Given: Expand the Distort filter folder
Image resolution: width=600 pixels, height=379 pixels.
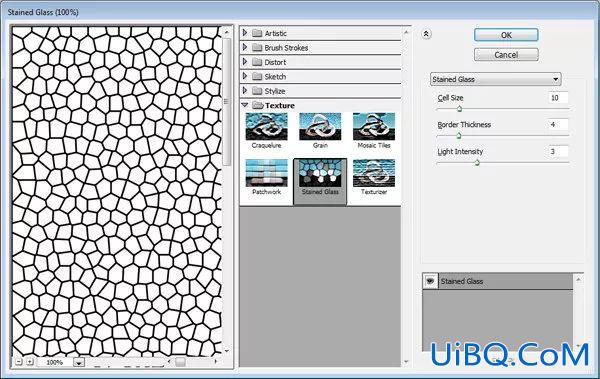Looking at the screenshot, I should [x=245, y=62].
